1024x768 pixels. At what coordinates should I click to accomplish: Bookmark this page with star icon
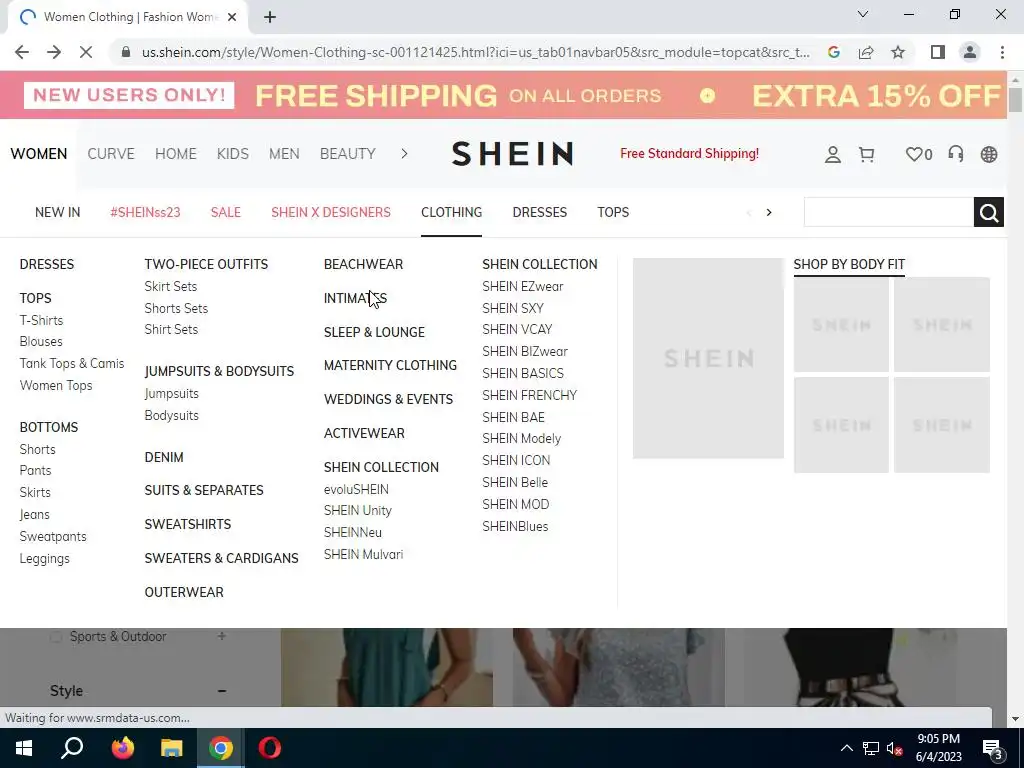898,52
